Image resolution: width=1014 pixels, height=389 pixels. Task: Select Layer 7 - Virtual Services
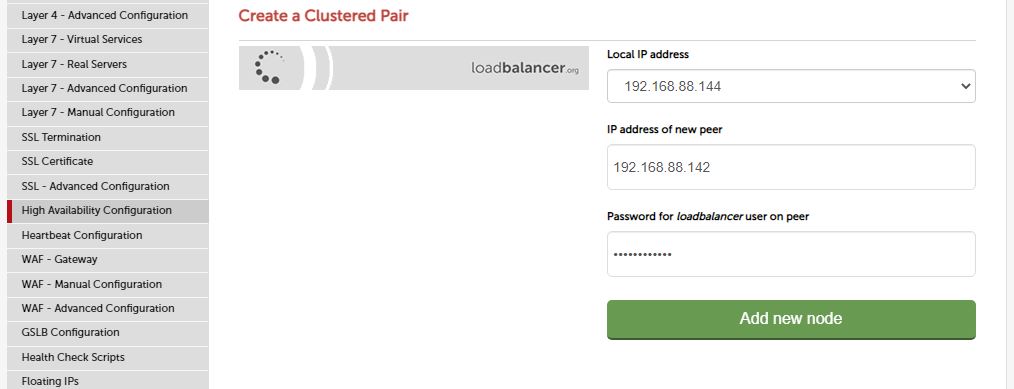(108, 39)
